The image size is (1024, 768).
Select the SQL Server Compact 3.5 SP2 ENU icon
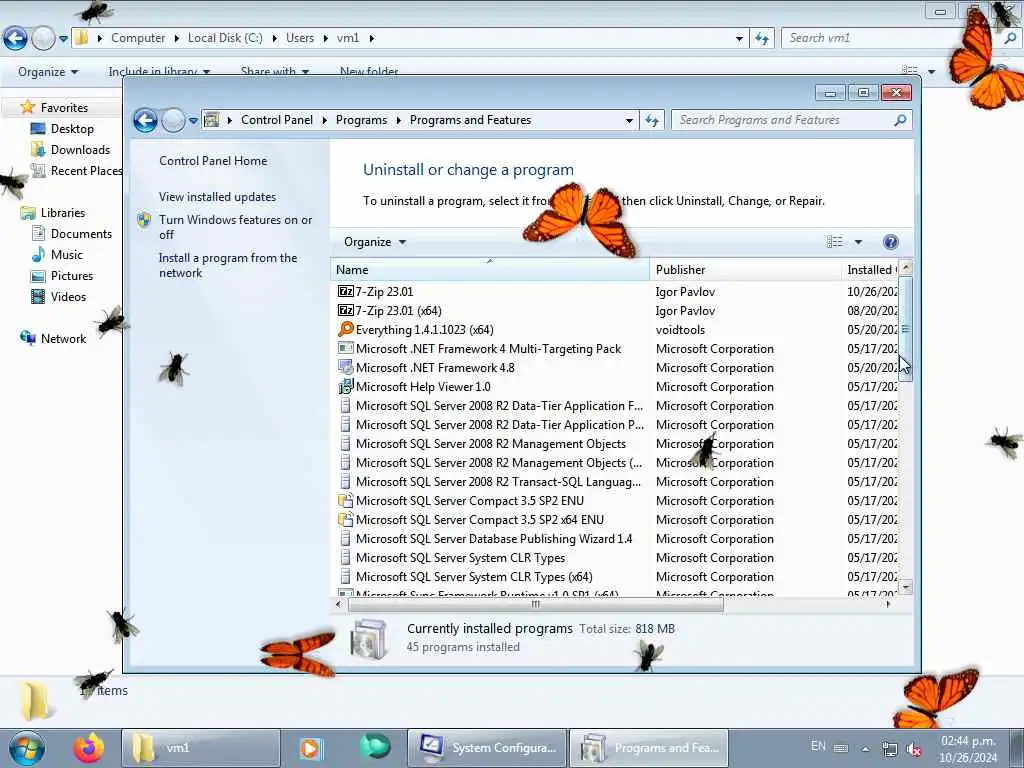[x=345, y=500]
